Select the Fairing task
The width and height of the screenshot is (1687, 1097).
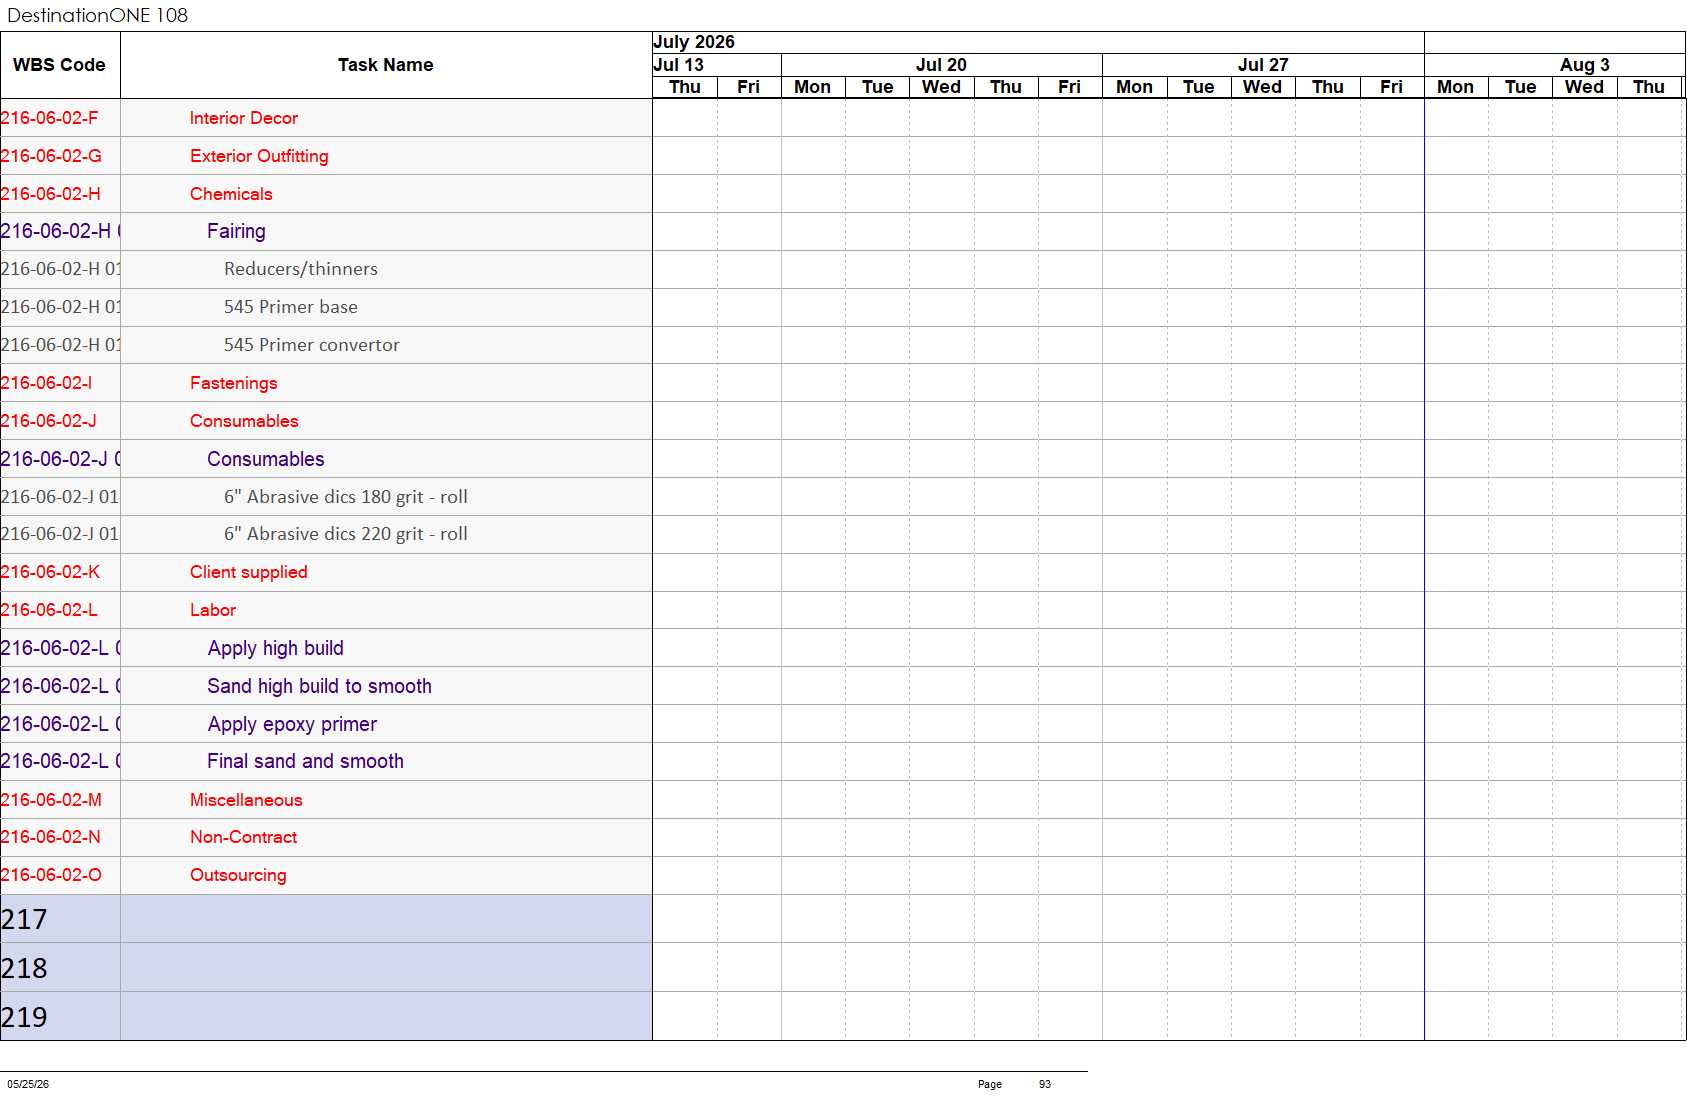[x=236, y=231]
